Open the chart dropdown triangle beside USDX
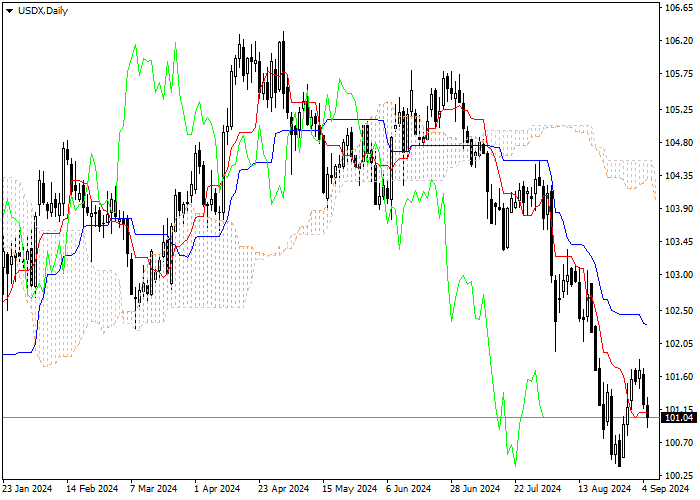The width and height of the screenshot is (700, 500). point(9,11)
